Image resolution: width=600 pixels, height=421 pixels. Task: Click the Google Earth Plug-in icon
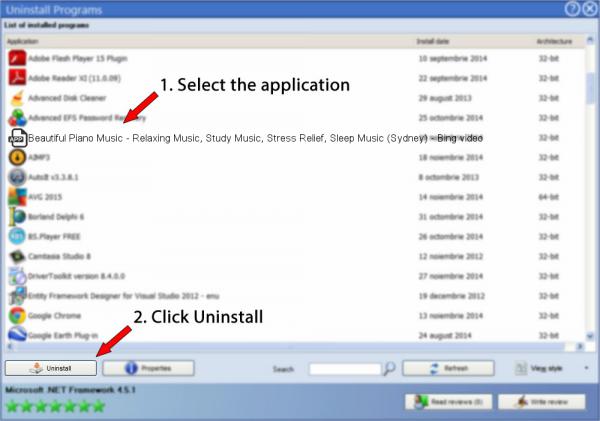click(x=17, y=335)
